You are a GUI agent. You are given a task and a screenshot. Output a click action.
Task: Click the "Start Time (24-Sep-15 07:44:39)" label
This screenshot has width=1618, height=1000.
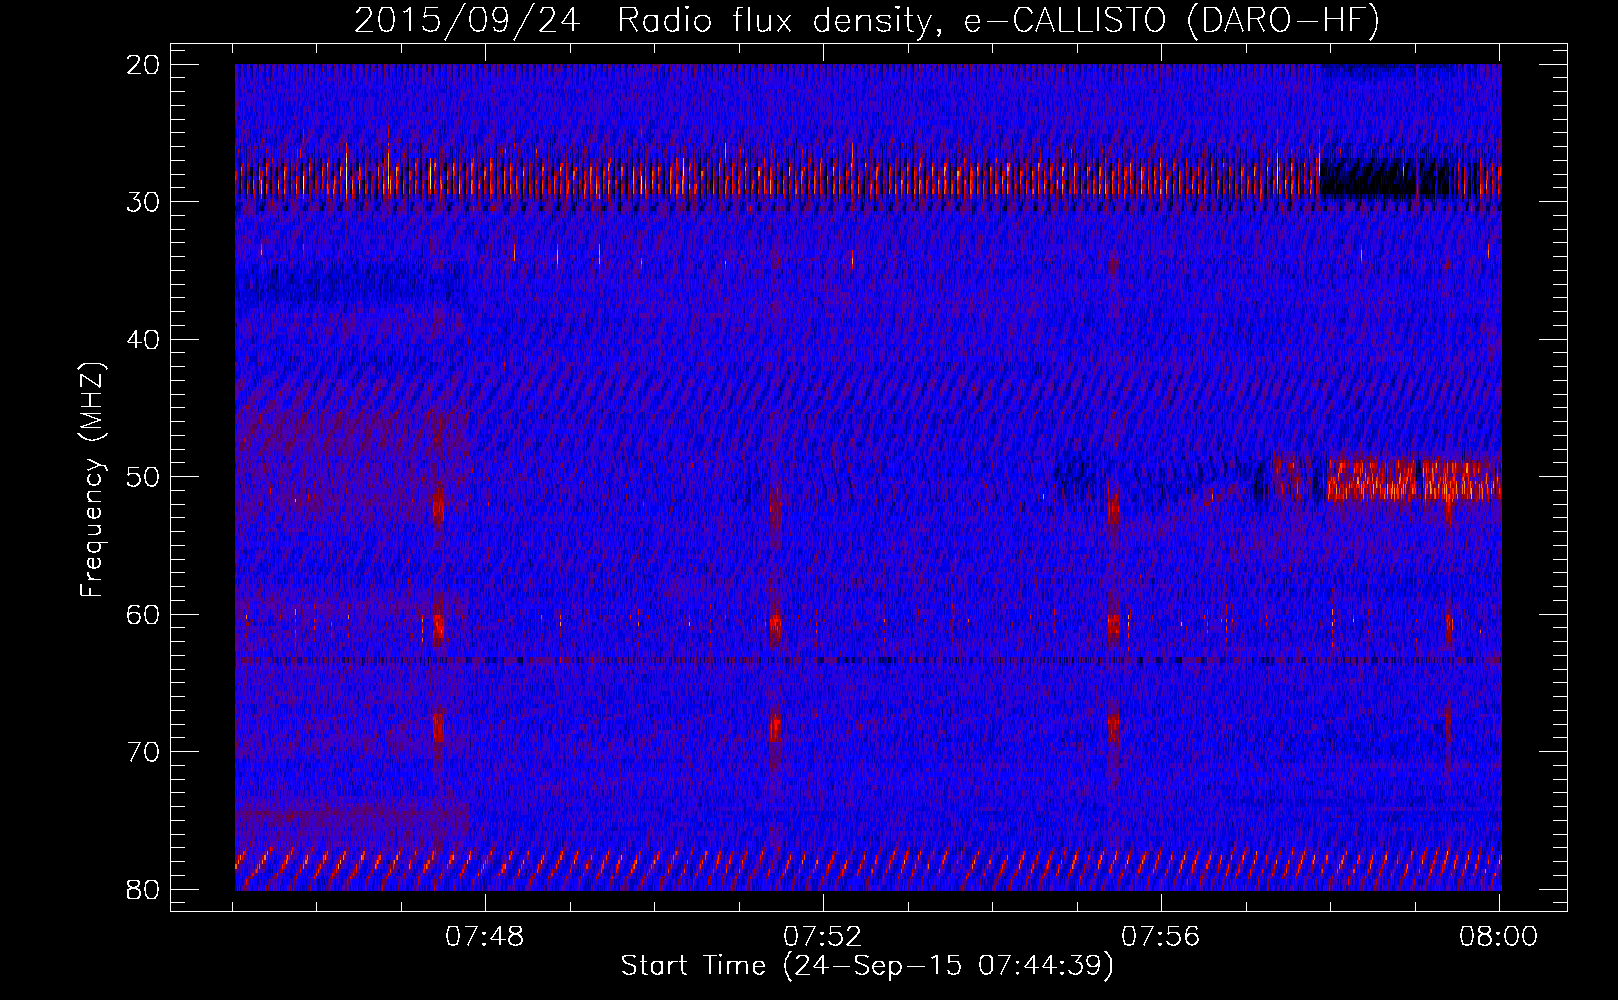(x=867, y=966)
